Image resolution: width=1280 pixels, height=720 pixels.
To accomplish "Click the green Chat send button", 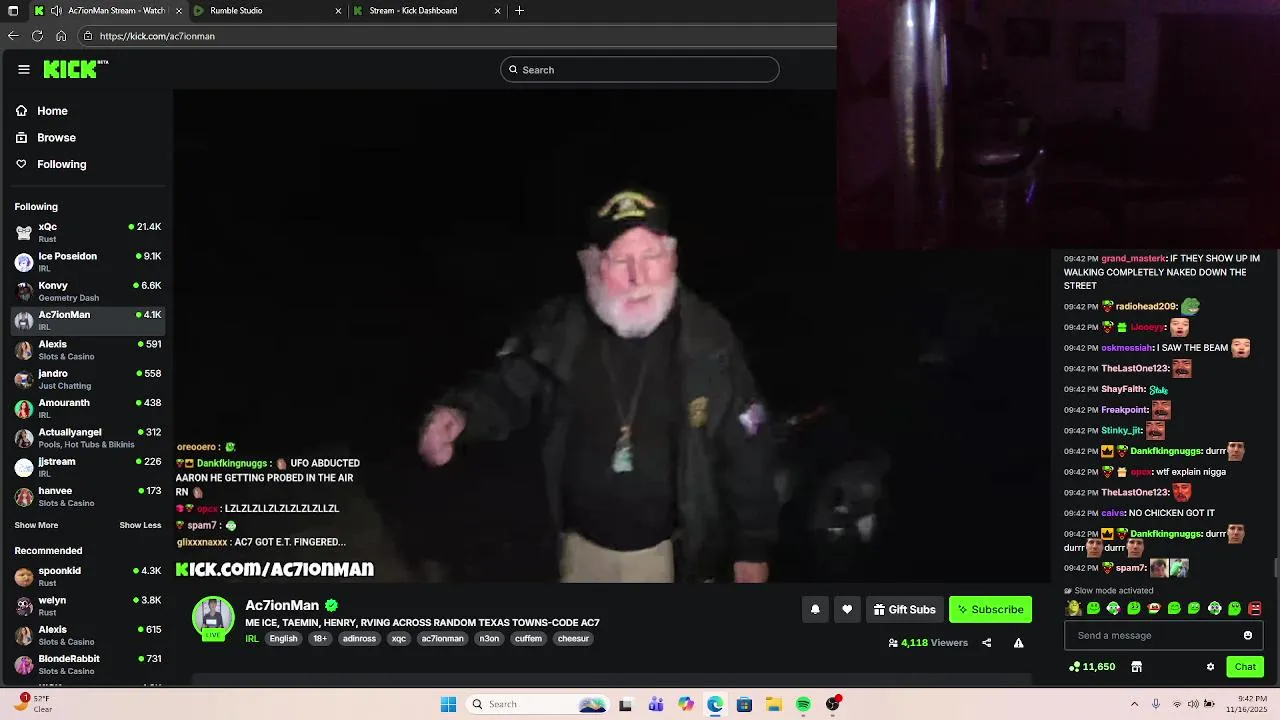I will (x=1245, y=667).
